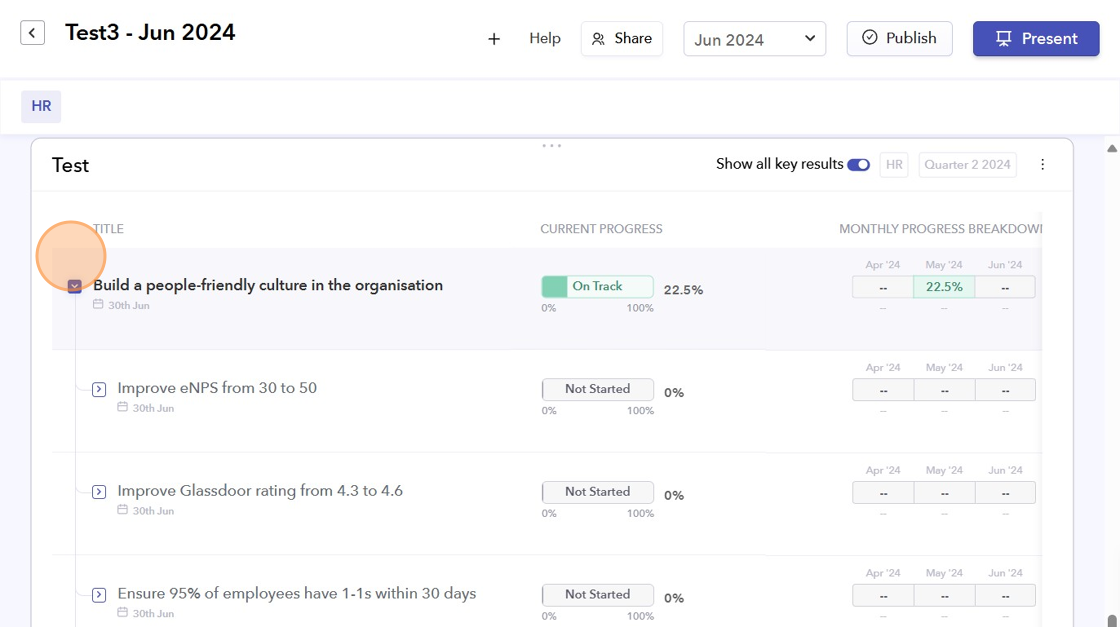Click the Share button
The width and height of the screenshot is (1120, 627).
pos(622,39)
